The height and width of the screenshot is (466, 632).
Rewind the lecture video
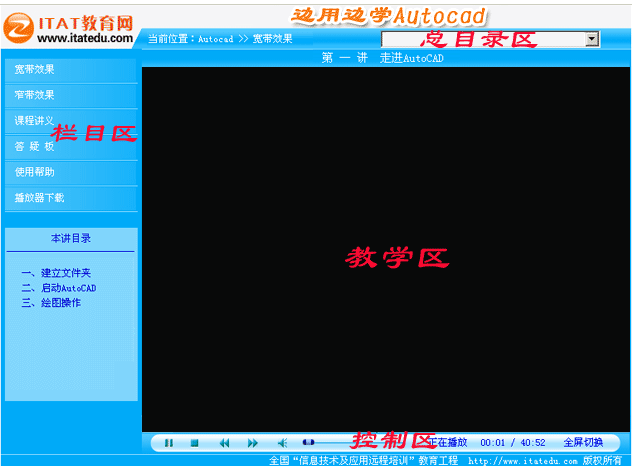click(x=225, y=443)
